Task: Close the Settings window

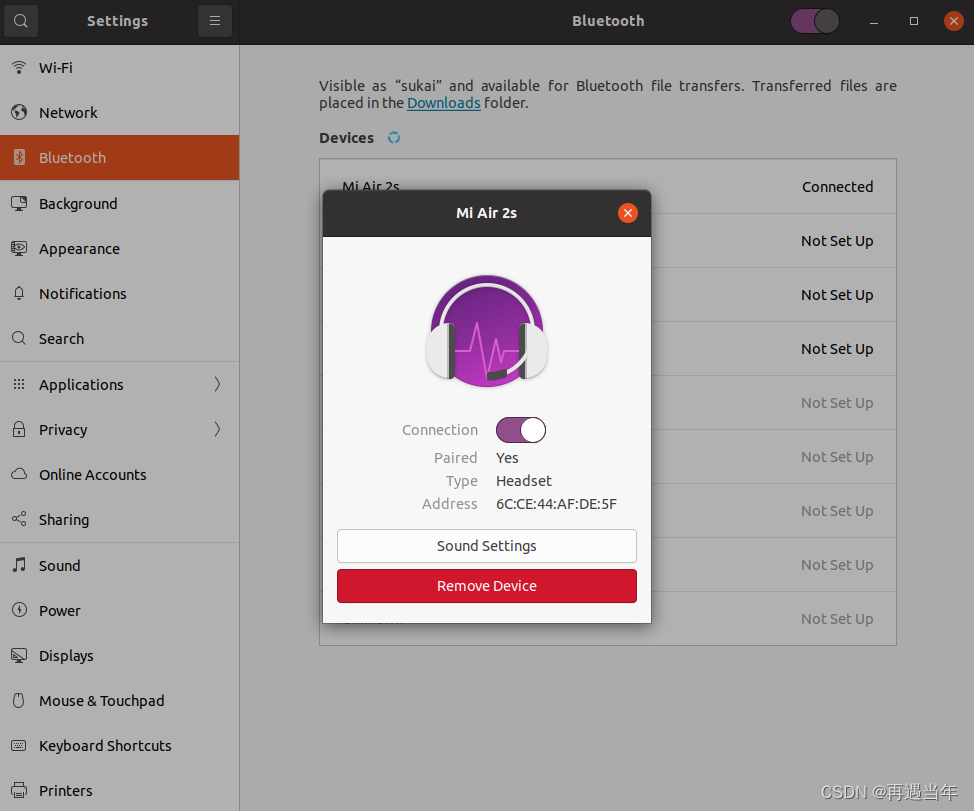Action: coord(954,21)
